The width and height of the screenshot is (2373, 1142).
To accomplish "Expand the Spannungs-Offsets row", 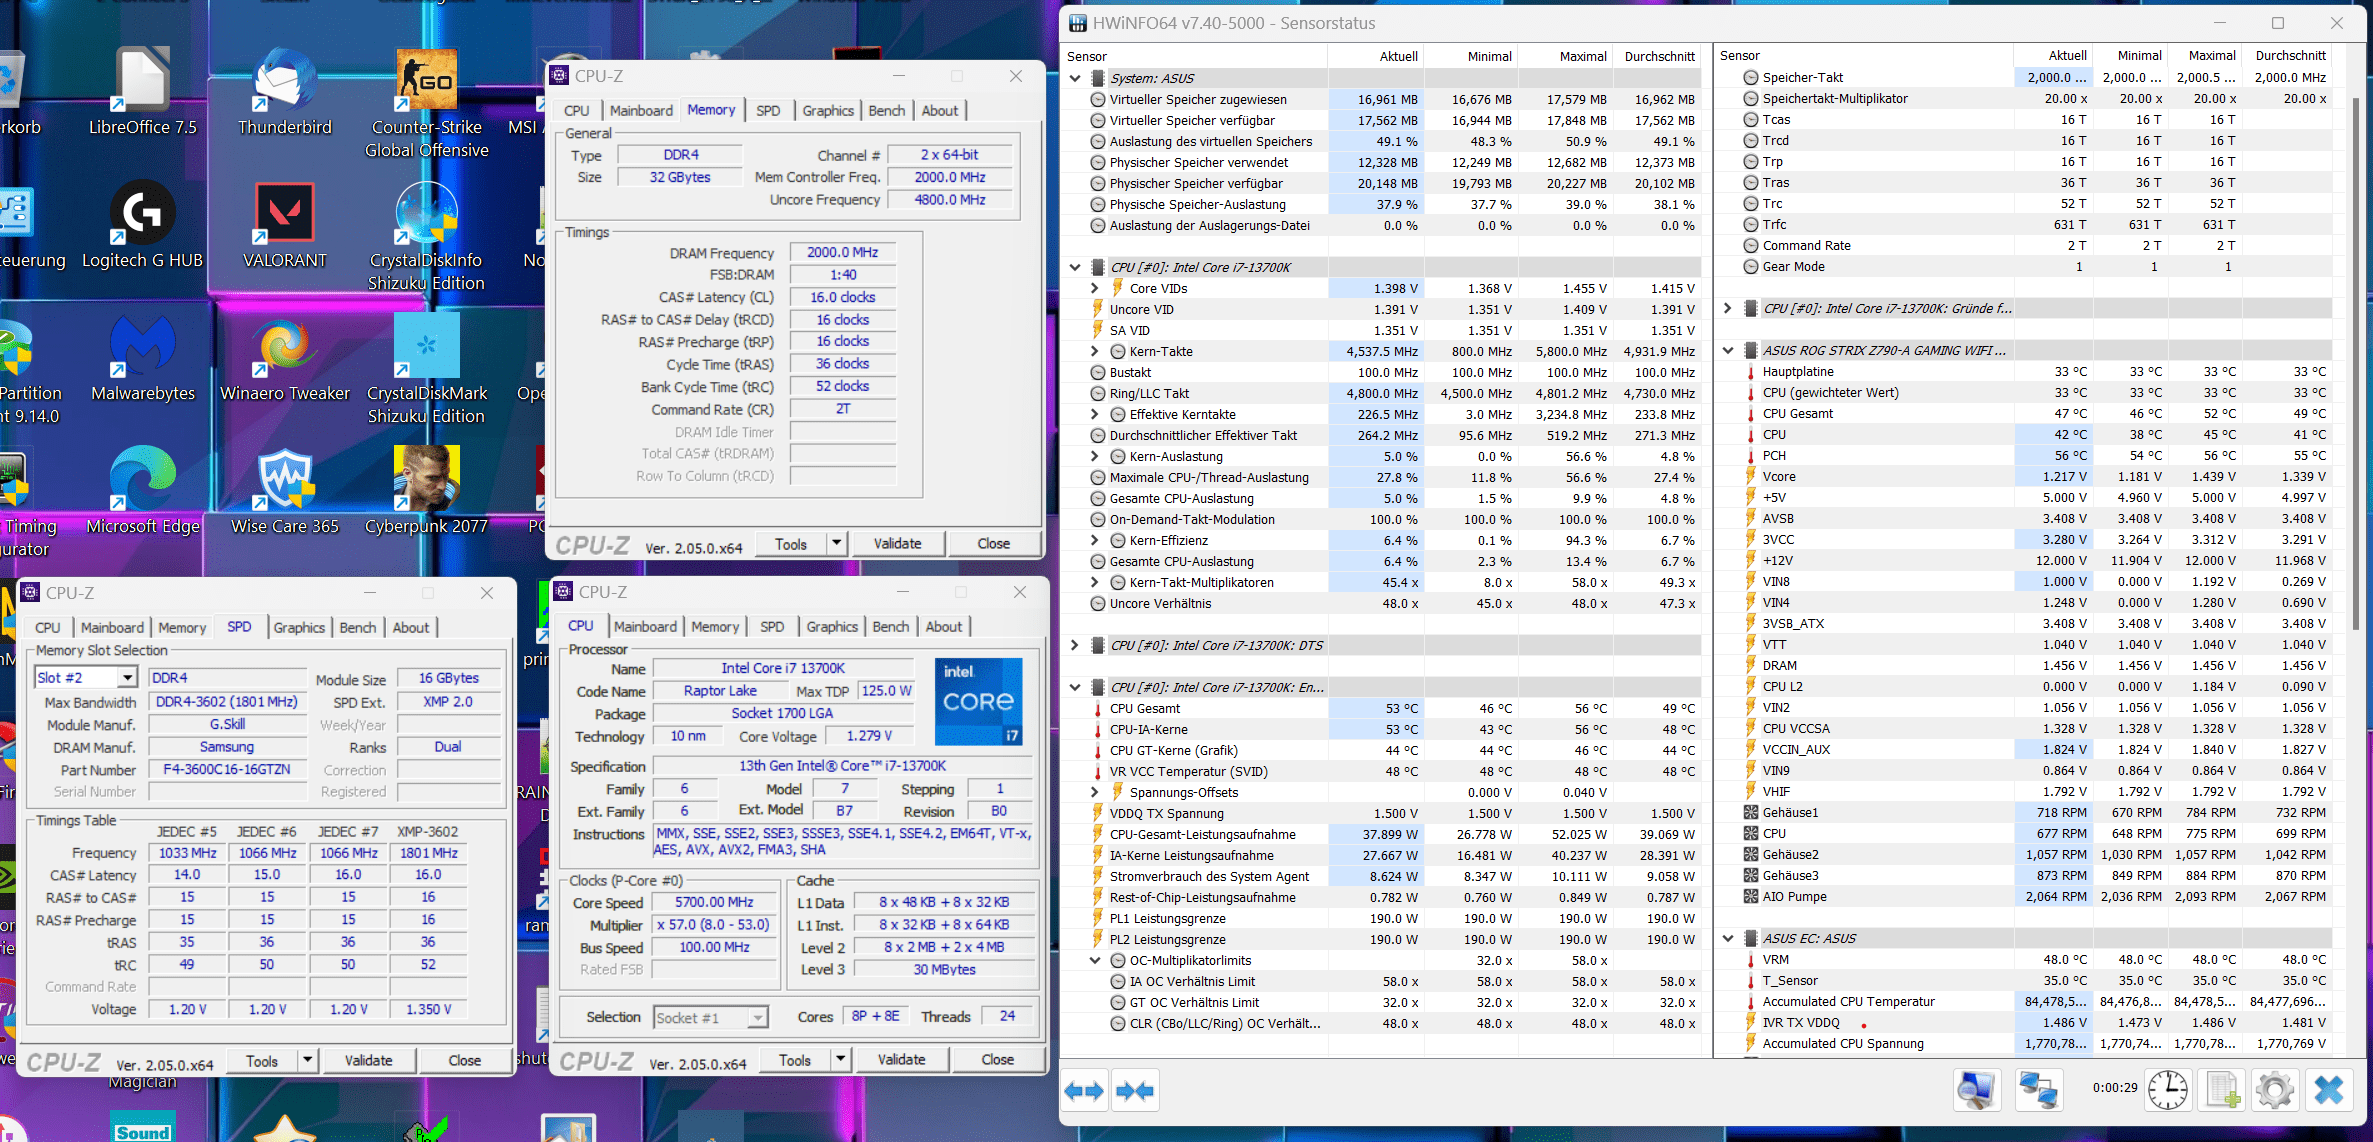I will [x=1095, y=792].
